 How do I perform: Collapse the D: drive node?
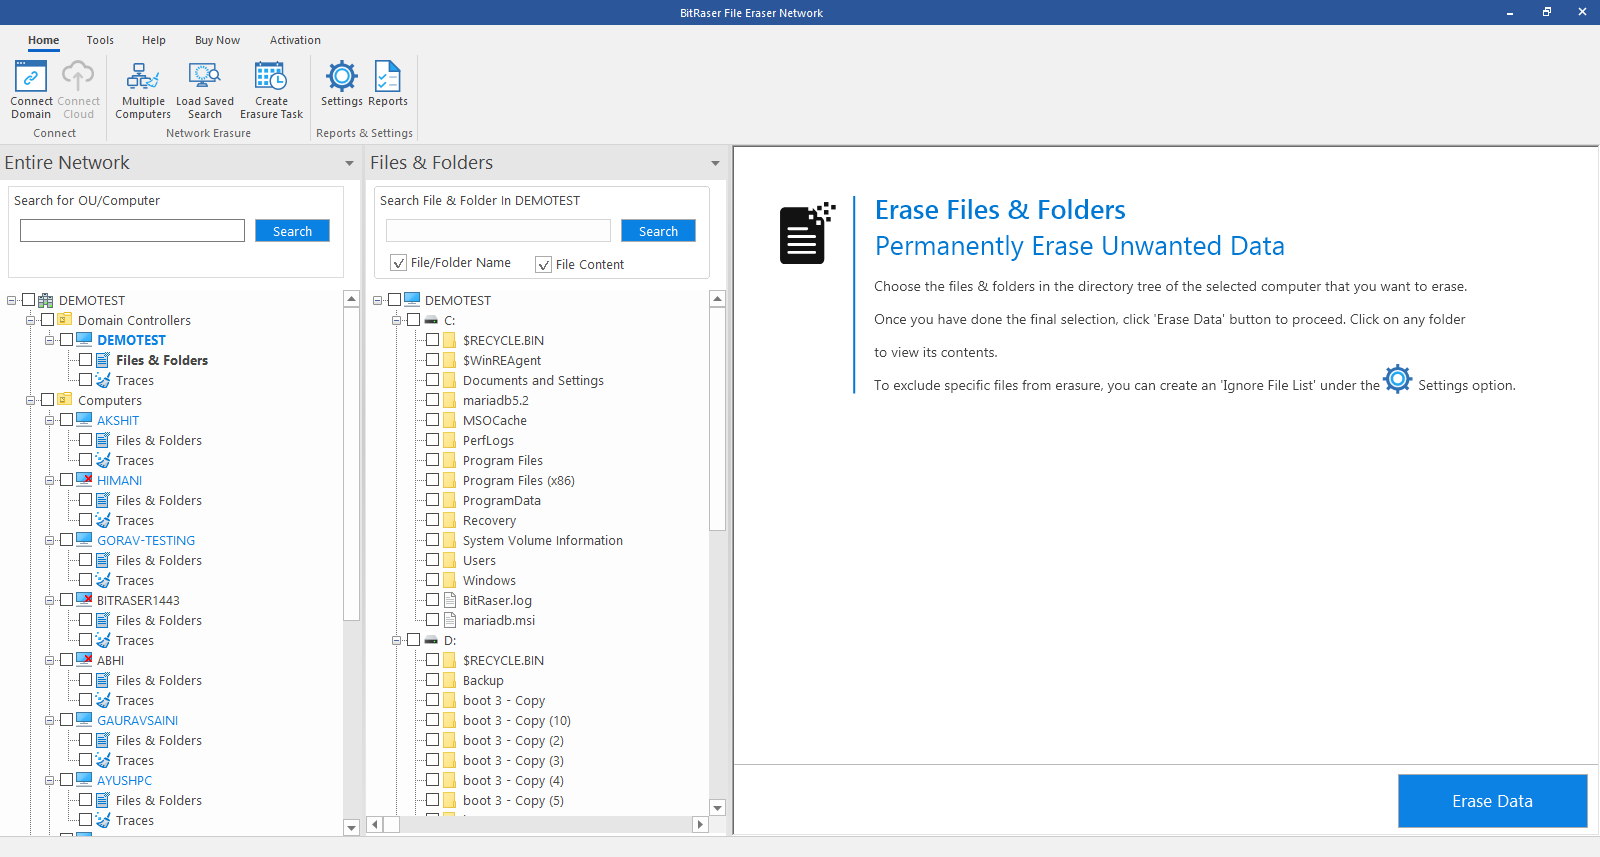[397, 640]
